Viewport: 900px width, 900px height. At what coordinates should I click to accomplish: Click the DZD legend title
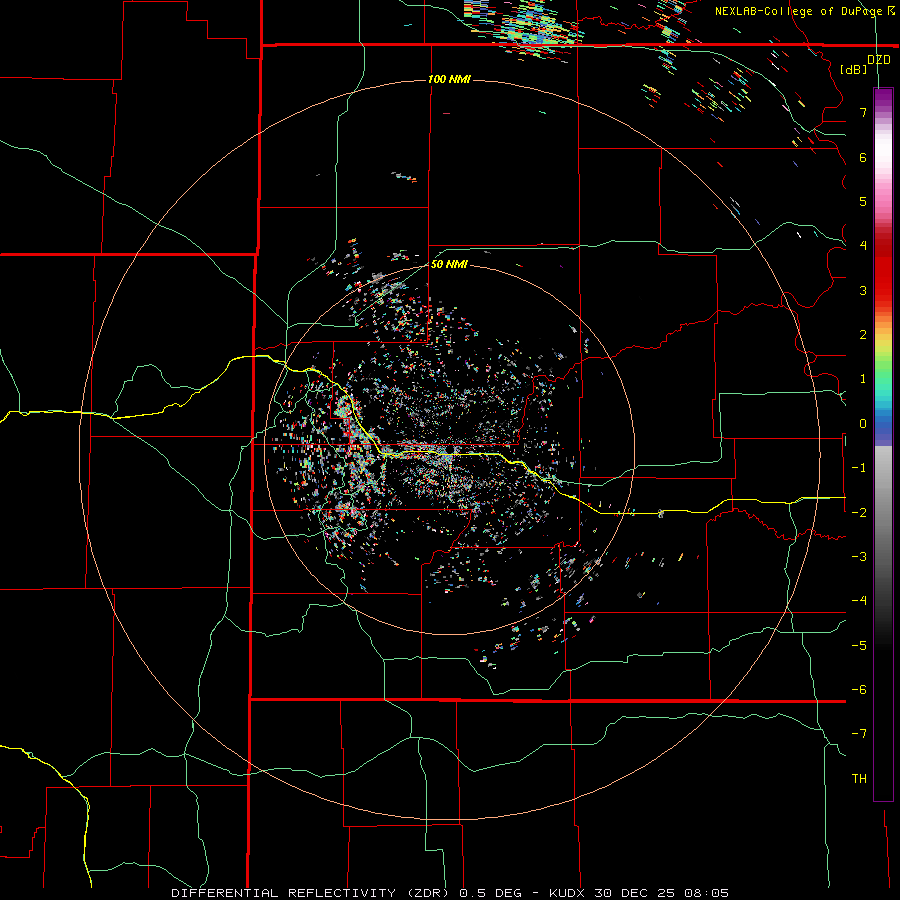click(878, 60)
